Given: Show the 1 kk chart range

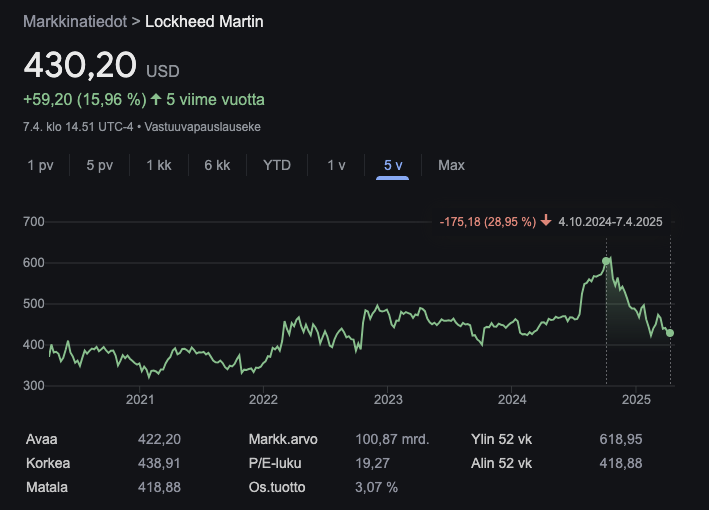Looking at the screenshot, I should tap(159, 165).
